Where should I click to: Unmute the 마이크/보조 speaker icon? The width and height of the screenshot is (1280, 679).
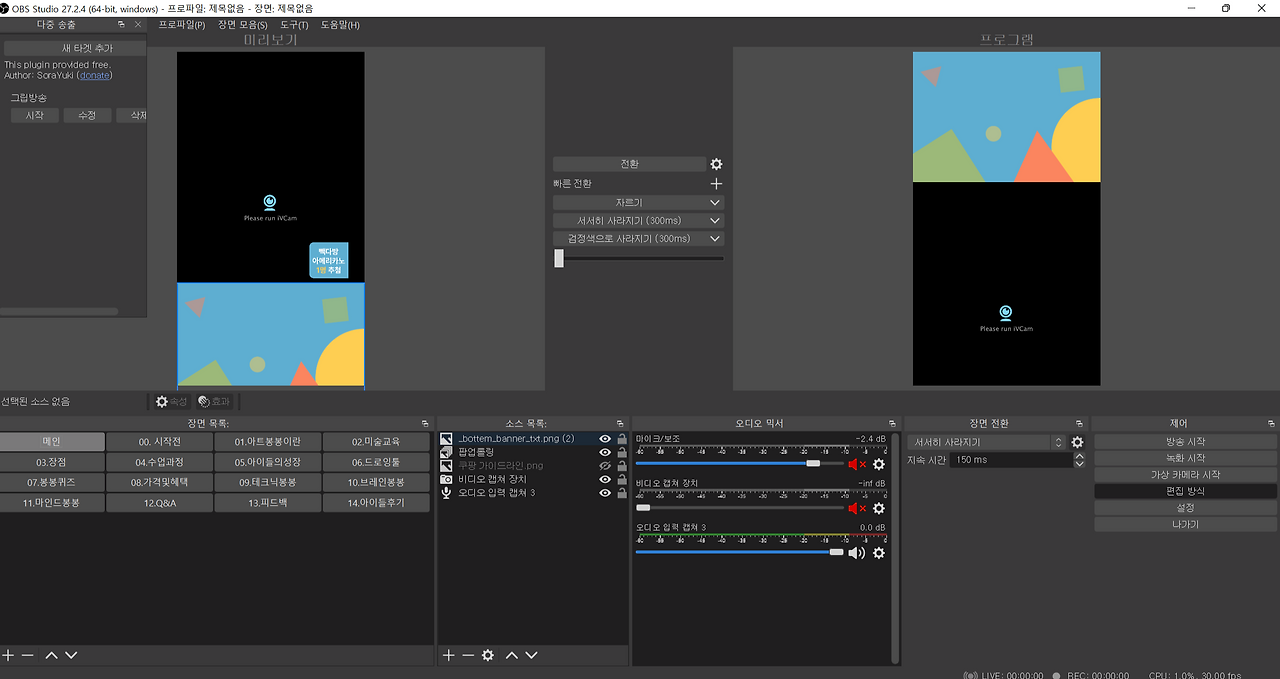click(x=857, y=464)
